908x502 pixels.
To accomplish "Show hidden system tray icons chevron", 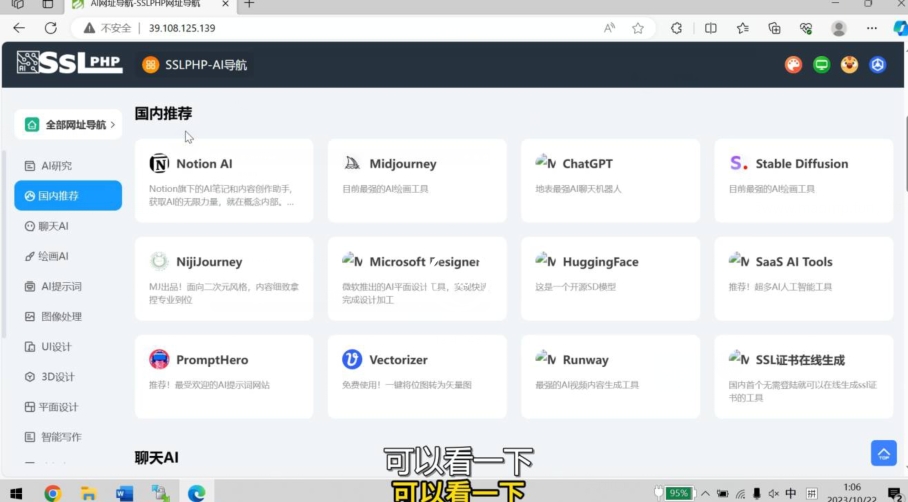I will [x=706, y=493].
